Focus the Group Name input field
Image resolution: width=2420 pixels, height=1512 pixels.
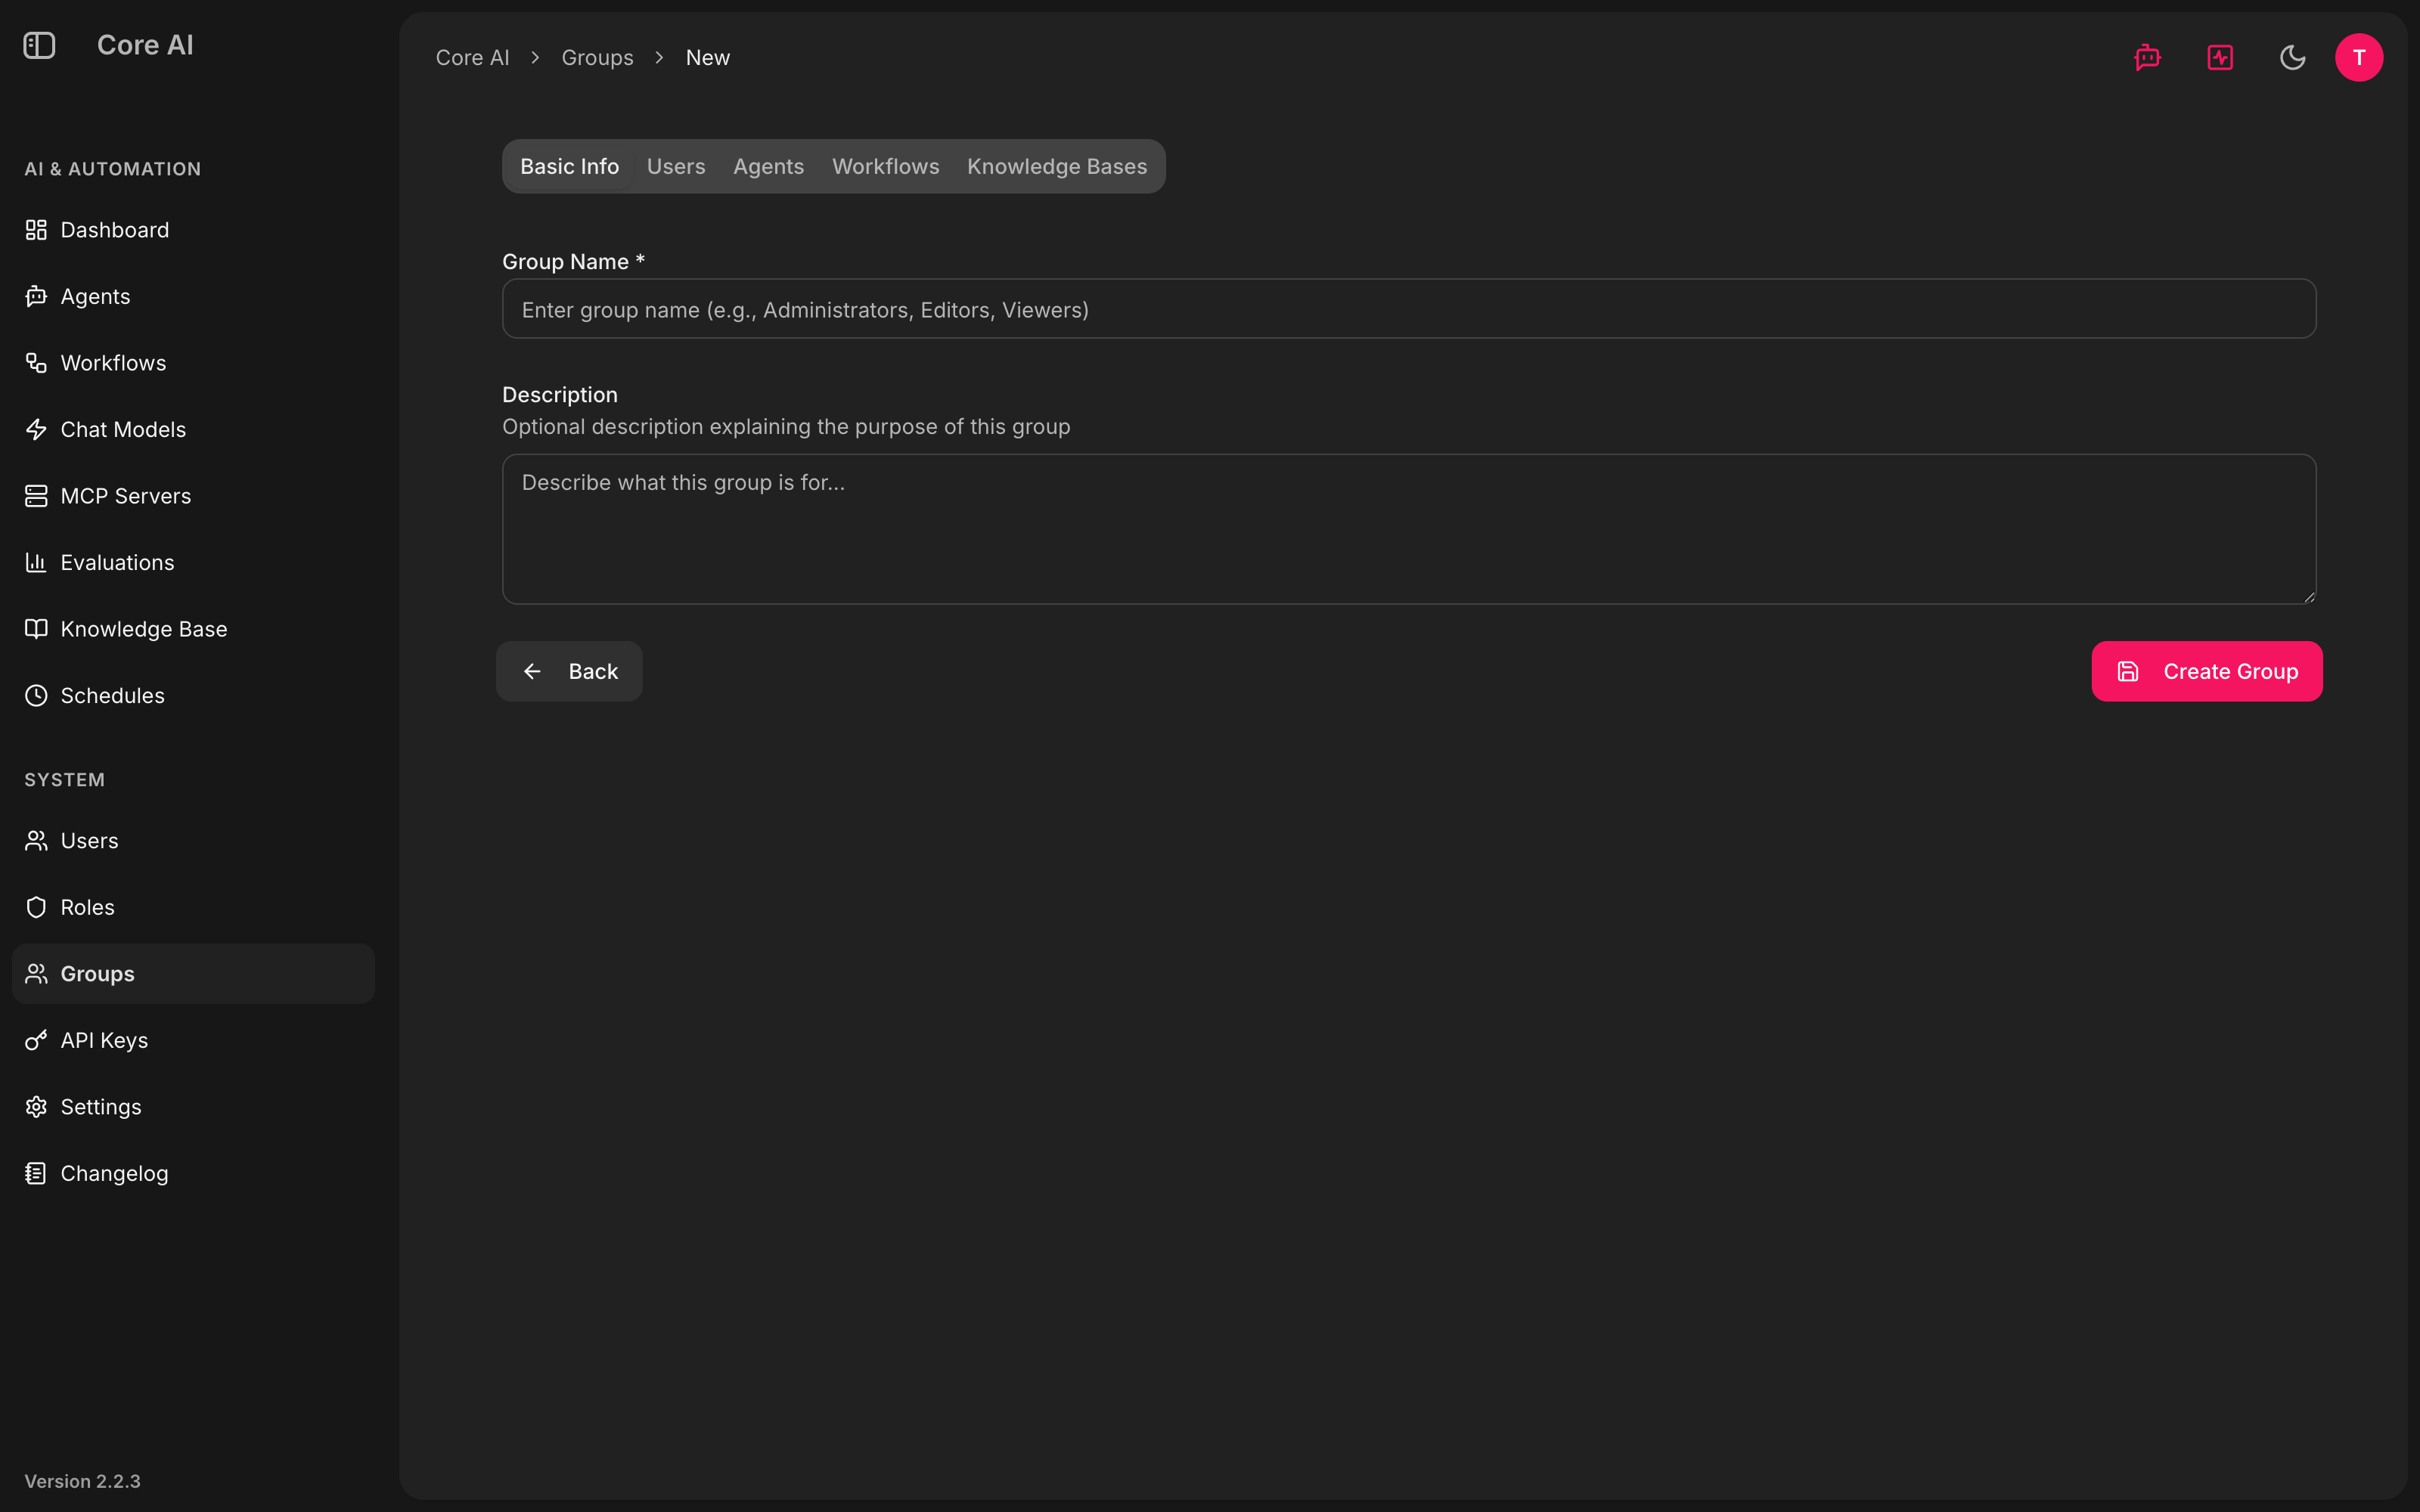click(x=1409, y=309)
